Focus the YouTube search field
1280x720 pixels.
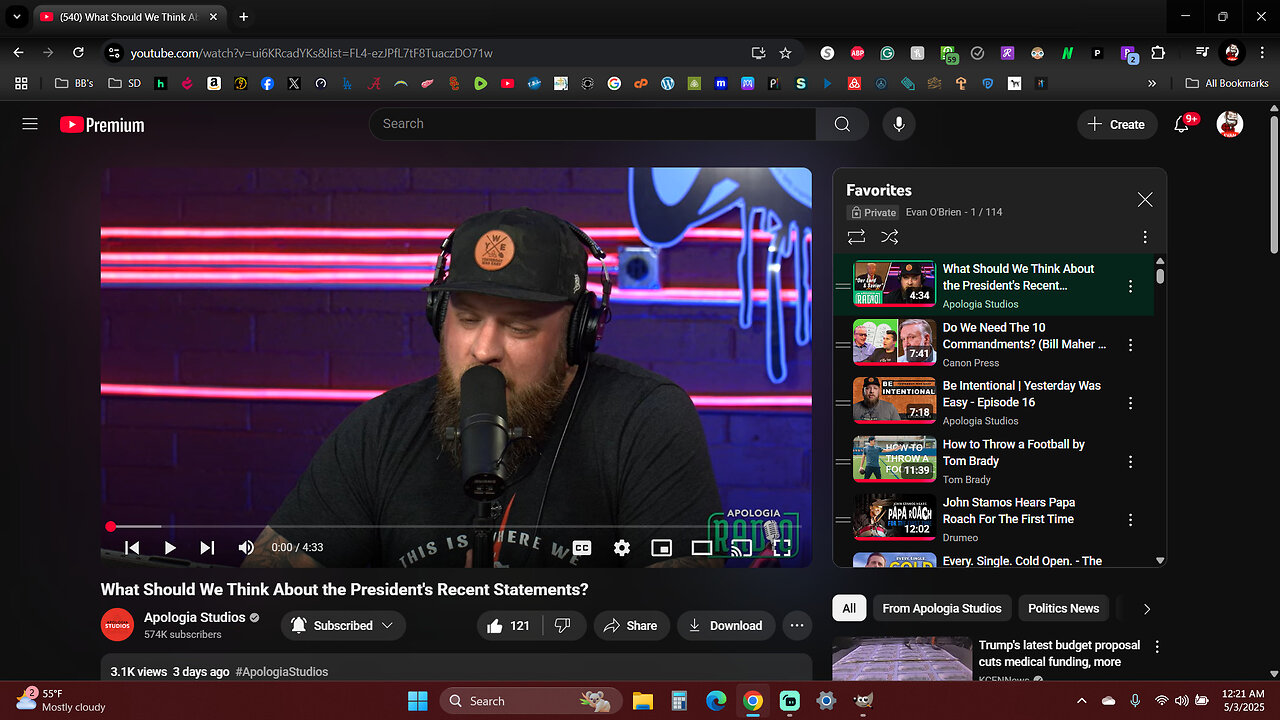[x=593, y=124]
